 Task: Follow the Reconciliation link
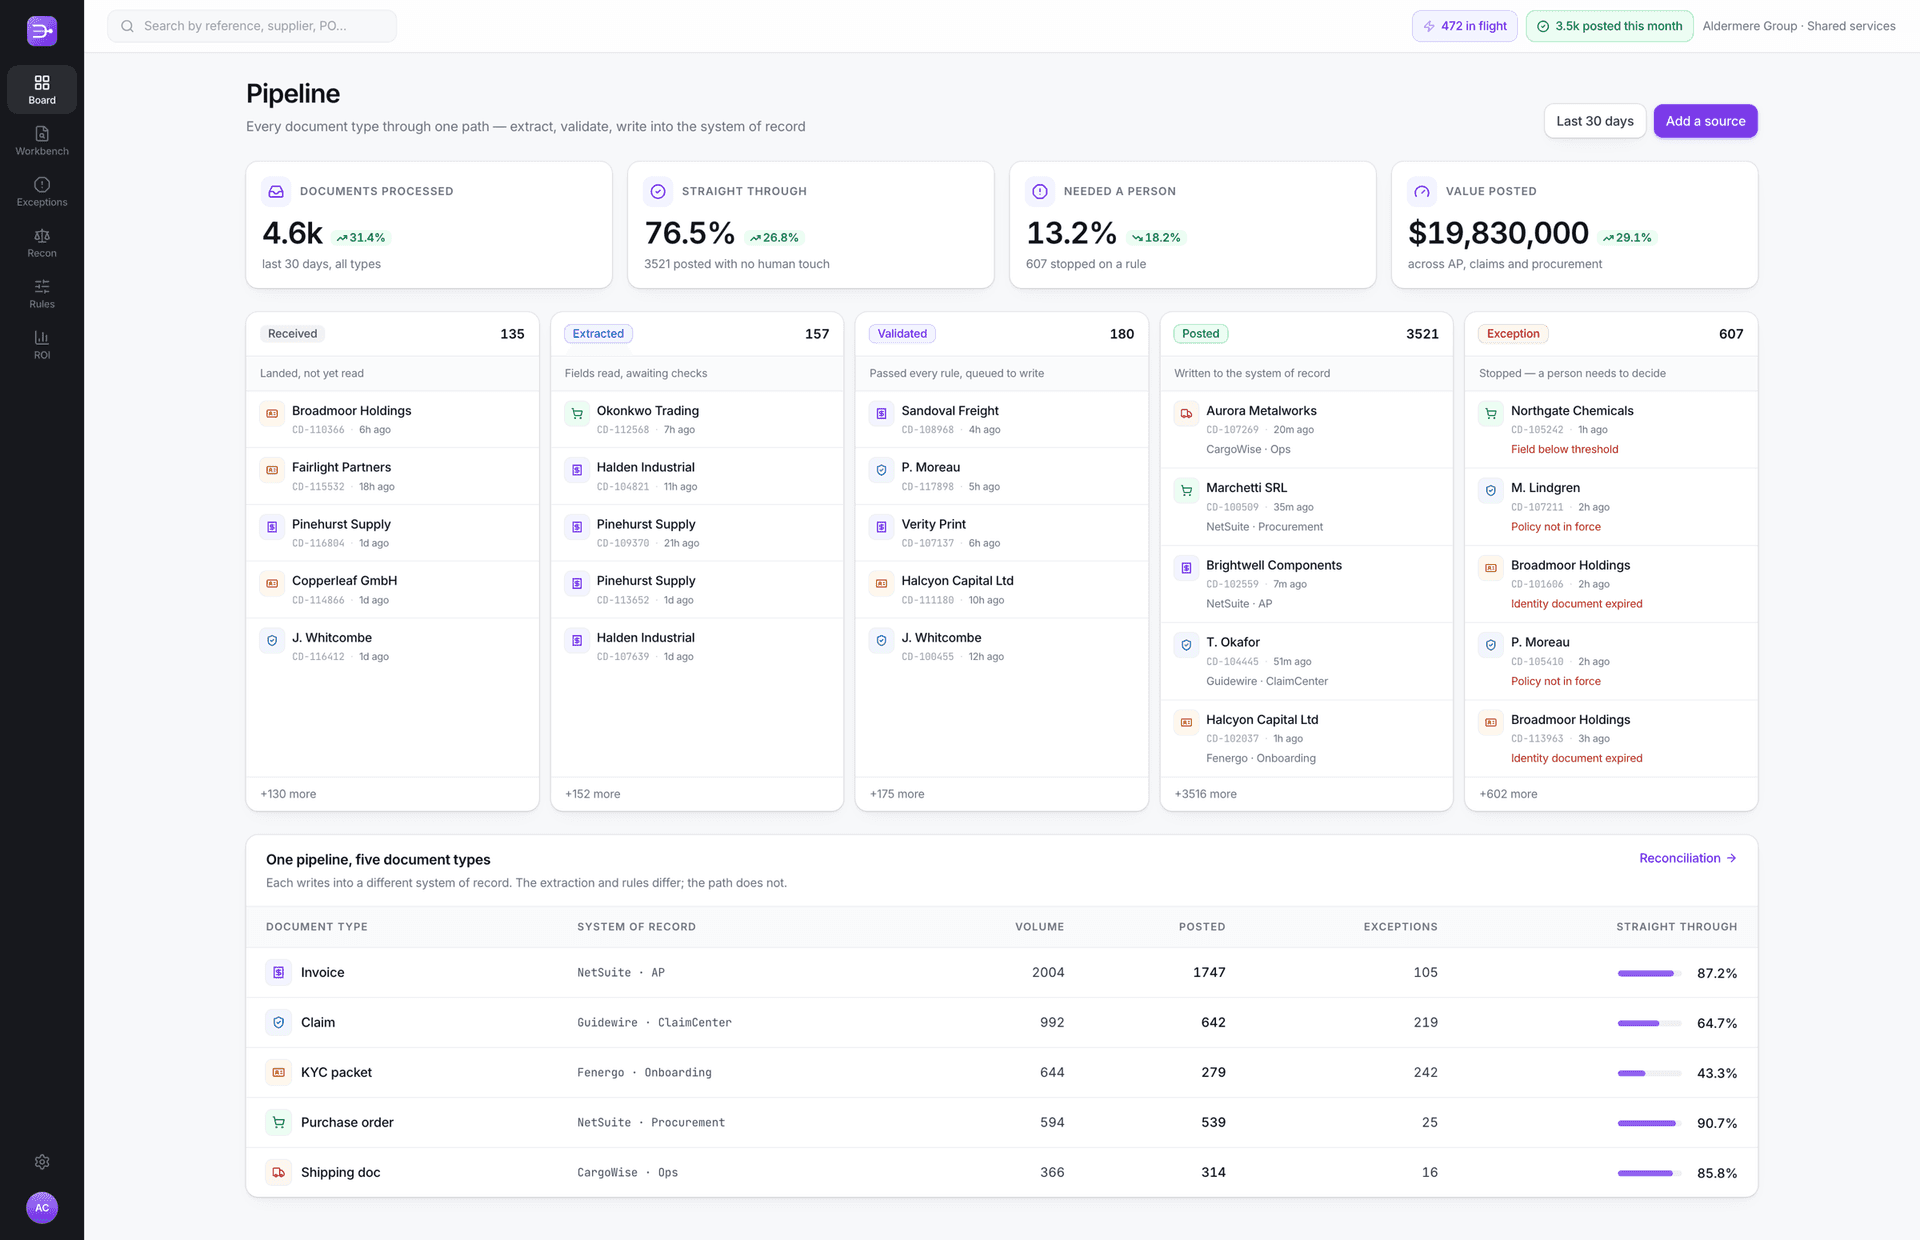point(1688,858)
